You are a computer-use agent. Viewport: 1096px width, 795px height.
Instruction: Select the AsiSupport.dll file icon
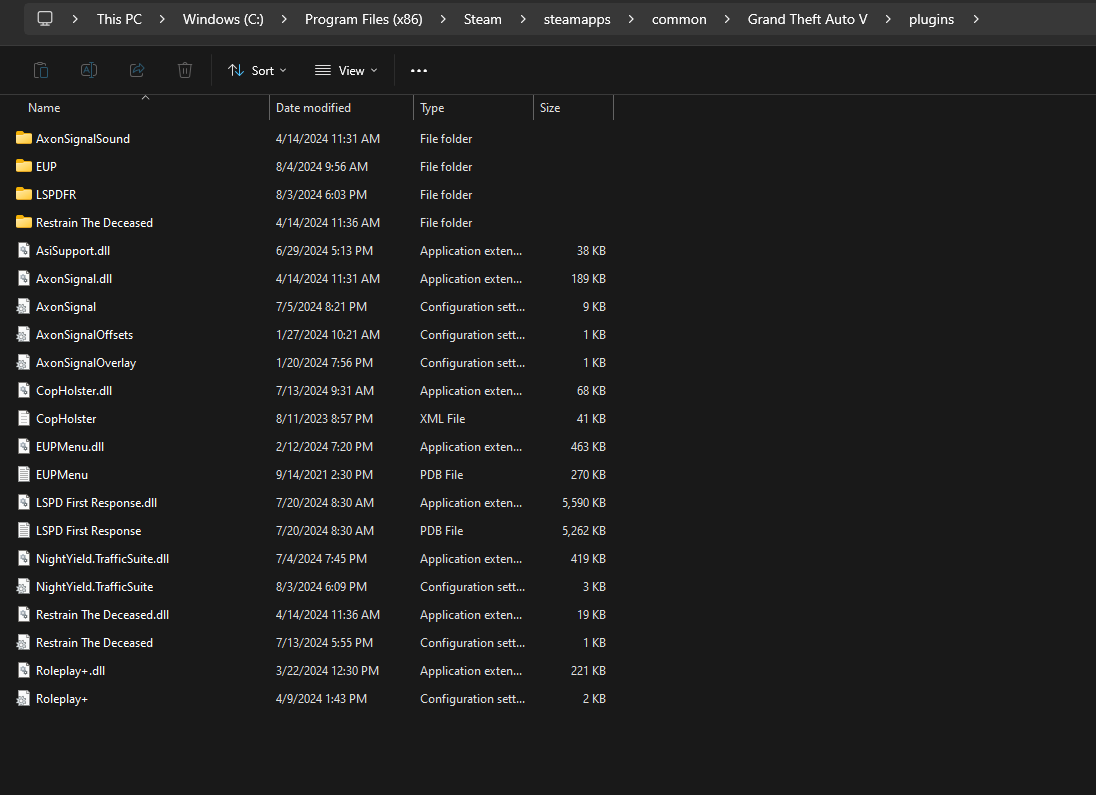[x=24, y=250]
